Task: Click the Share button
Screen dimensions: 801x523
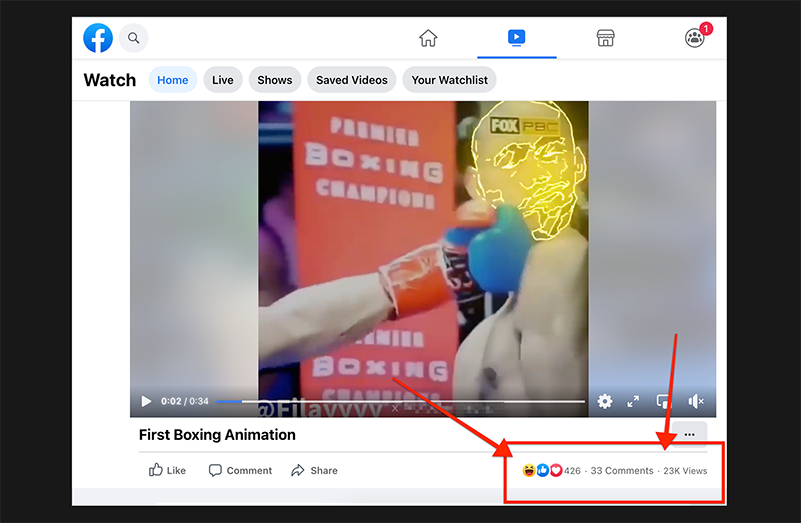Action: click(314, 470)
